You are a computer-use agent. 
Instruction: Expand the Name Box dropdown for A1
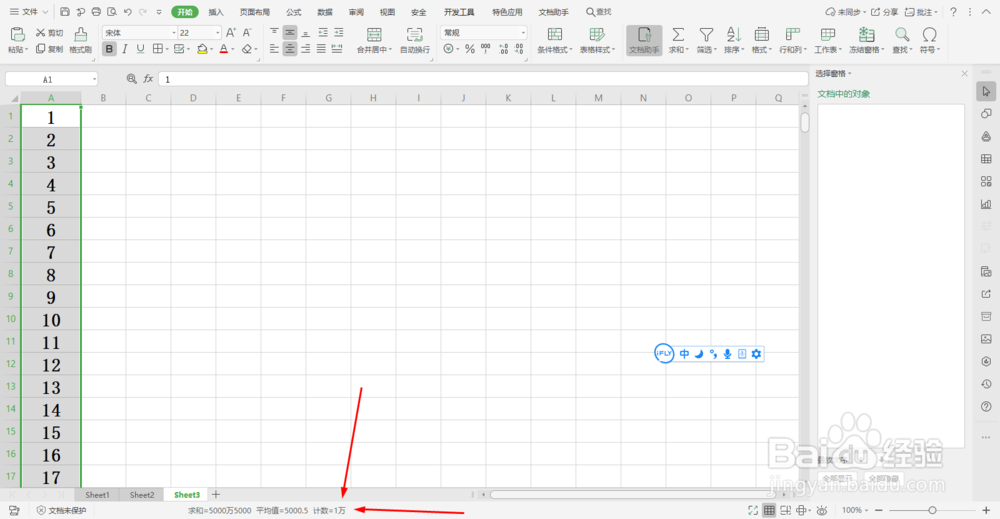(94, 79)
